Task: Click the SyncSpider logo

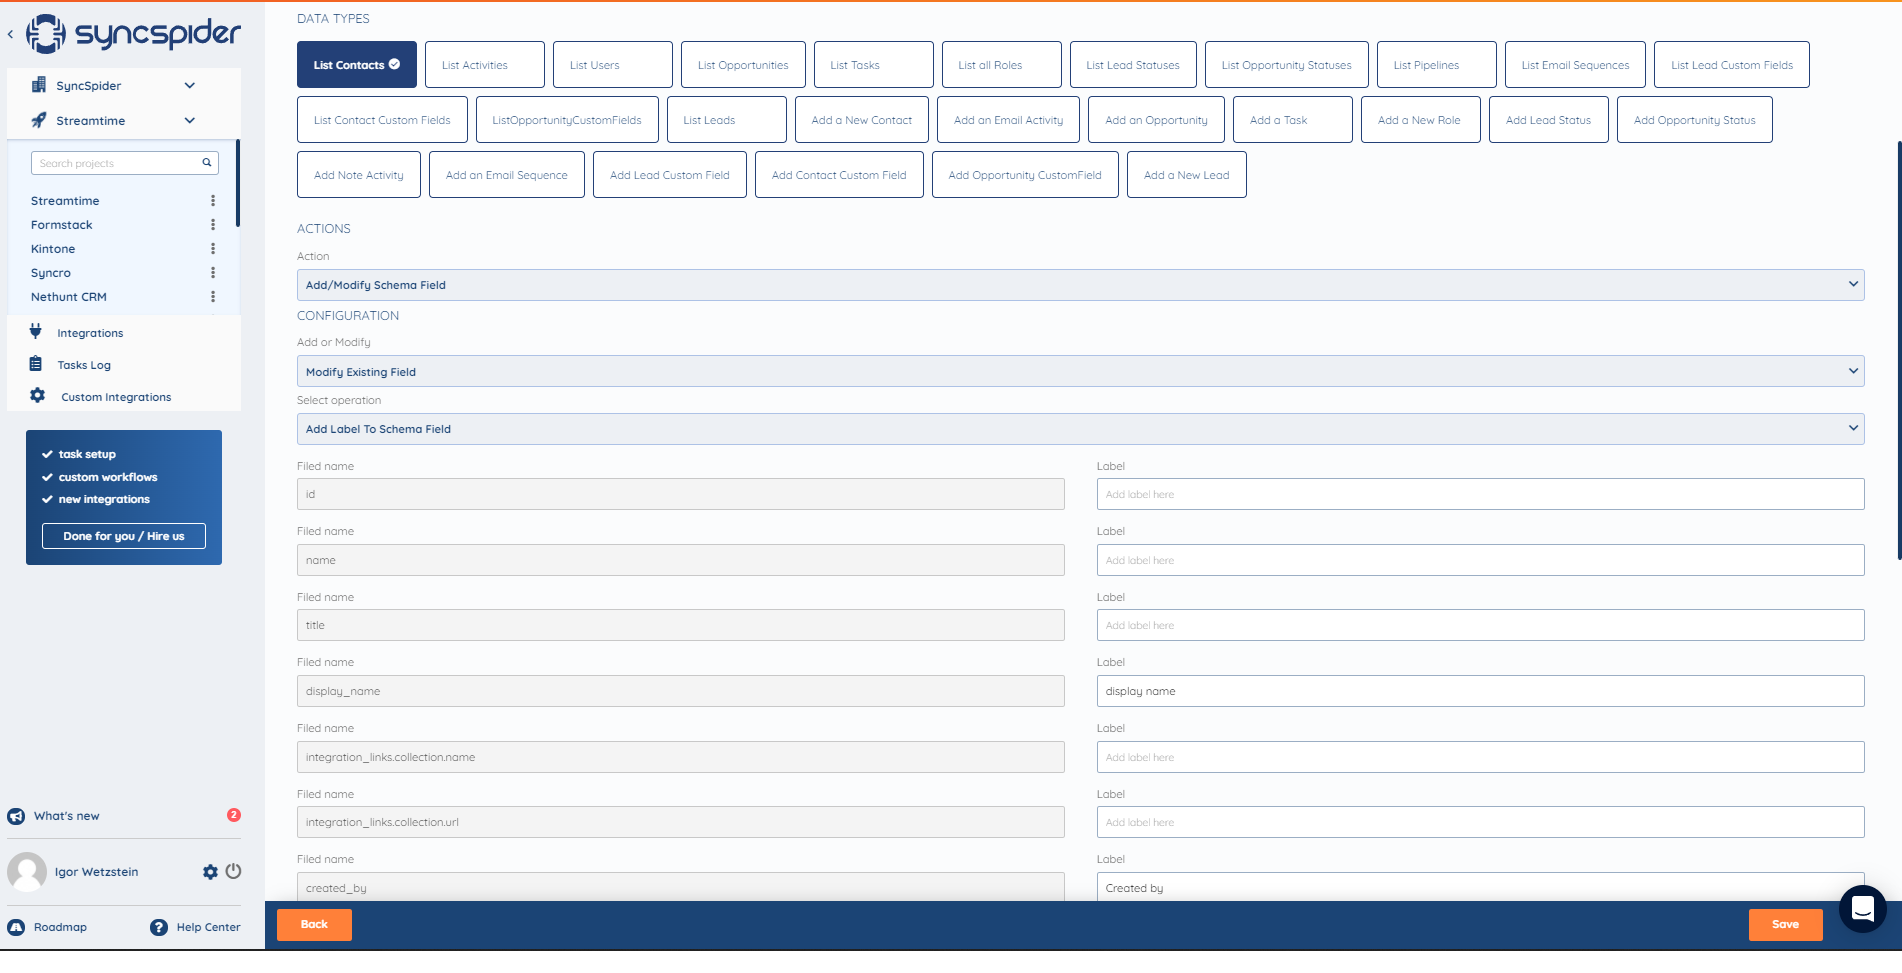Action: tap(133, 33)
